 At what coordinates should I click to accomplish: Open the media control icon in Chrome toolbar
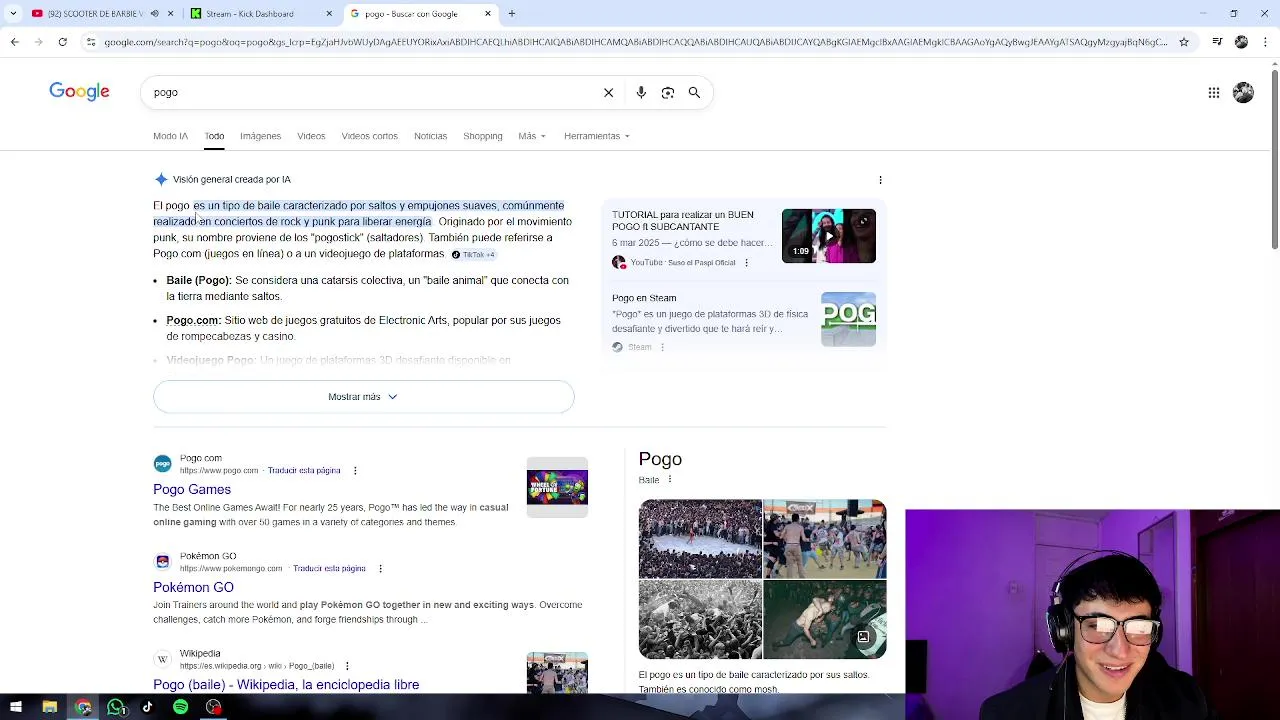coord(1217,42)
